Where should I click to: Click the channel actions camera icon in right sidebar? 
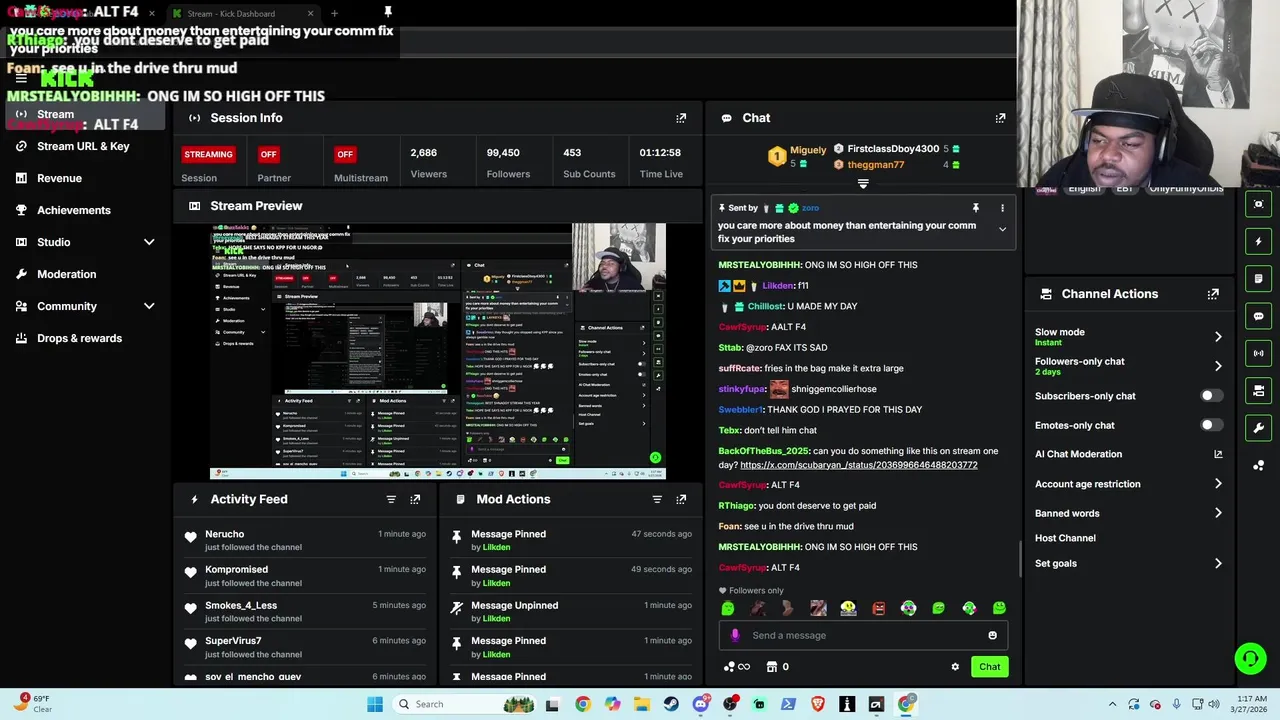point(1258,390)
